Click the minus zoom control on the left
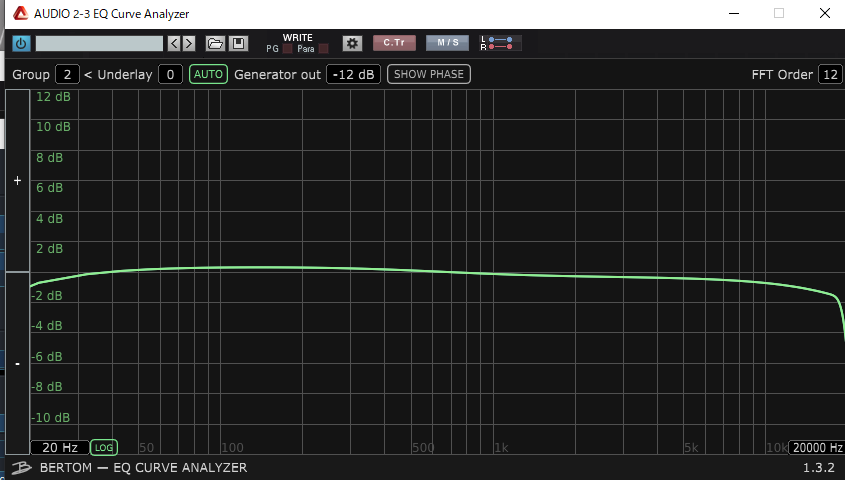This screenshot has width=845, height=480. (x=17, y=363)
